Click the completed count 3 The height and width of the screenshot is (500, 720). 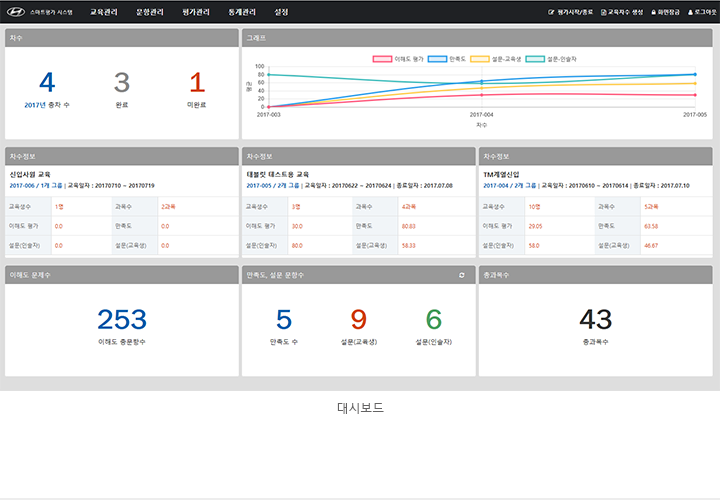[x=122, y=83]
